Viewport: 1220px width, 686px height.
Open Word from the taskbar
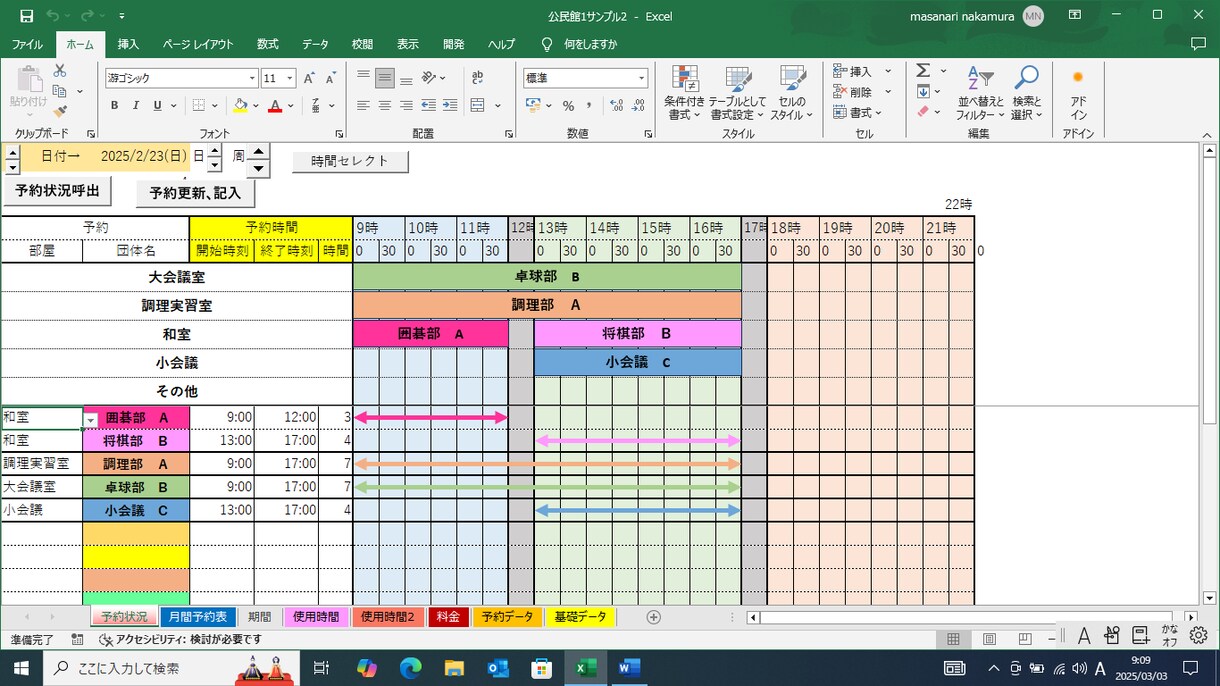pyautogui.click(x=629, y=668)
